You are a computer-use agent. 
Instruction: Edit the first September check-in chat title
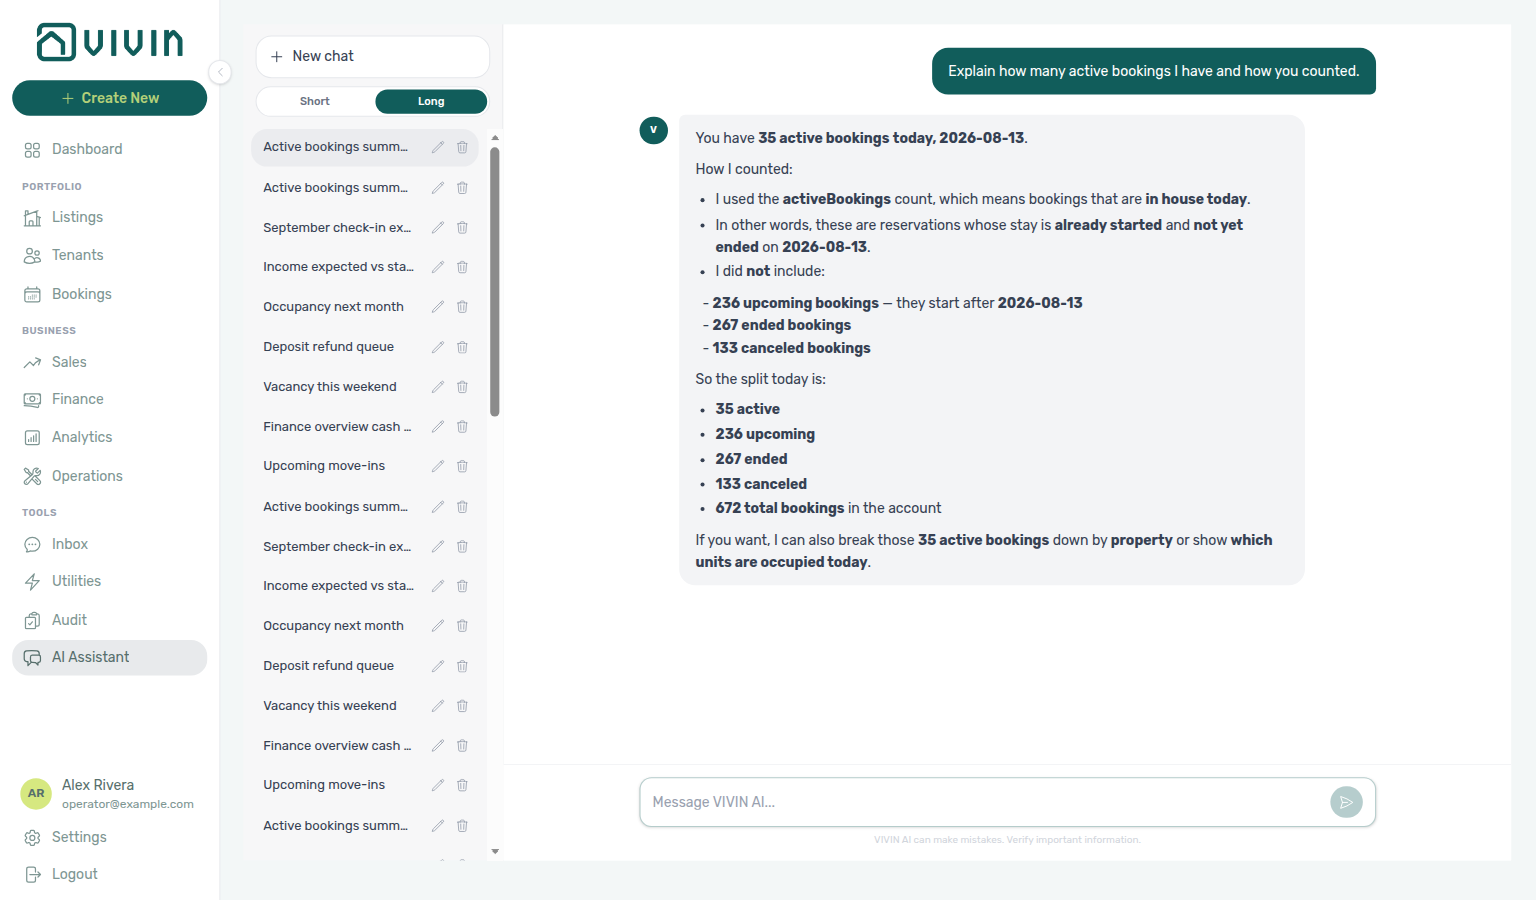(437, 227)
